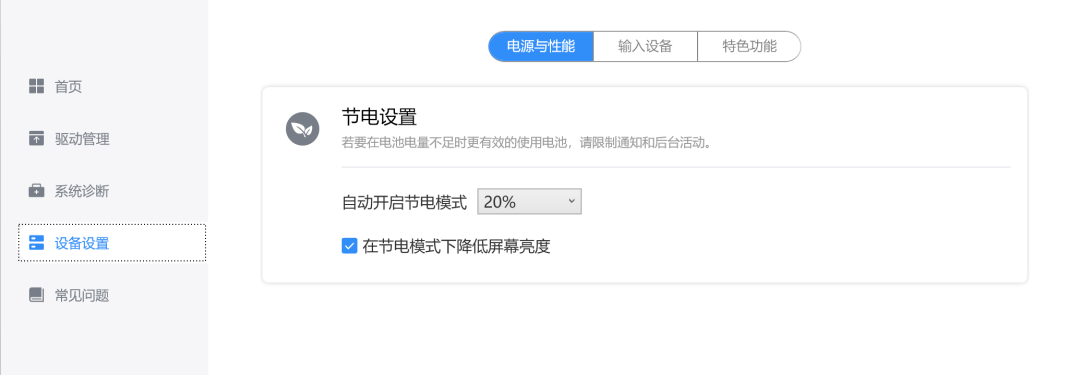This screenshot has height=375, width=1080.
Task: Click the green leaf 节电设置 icon
Action: [302, 129]
